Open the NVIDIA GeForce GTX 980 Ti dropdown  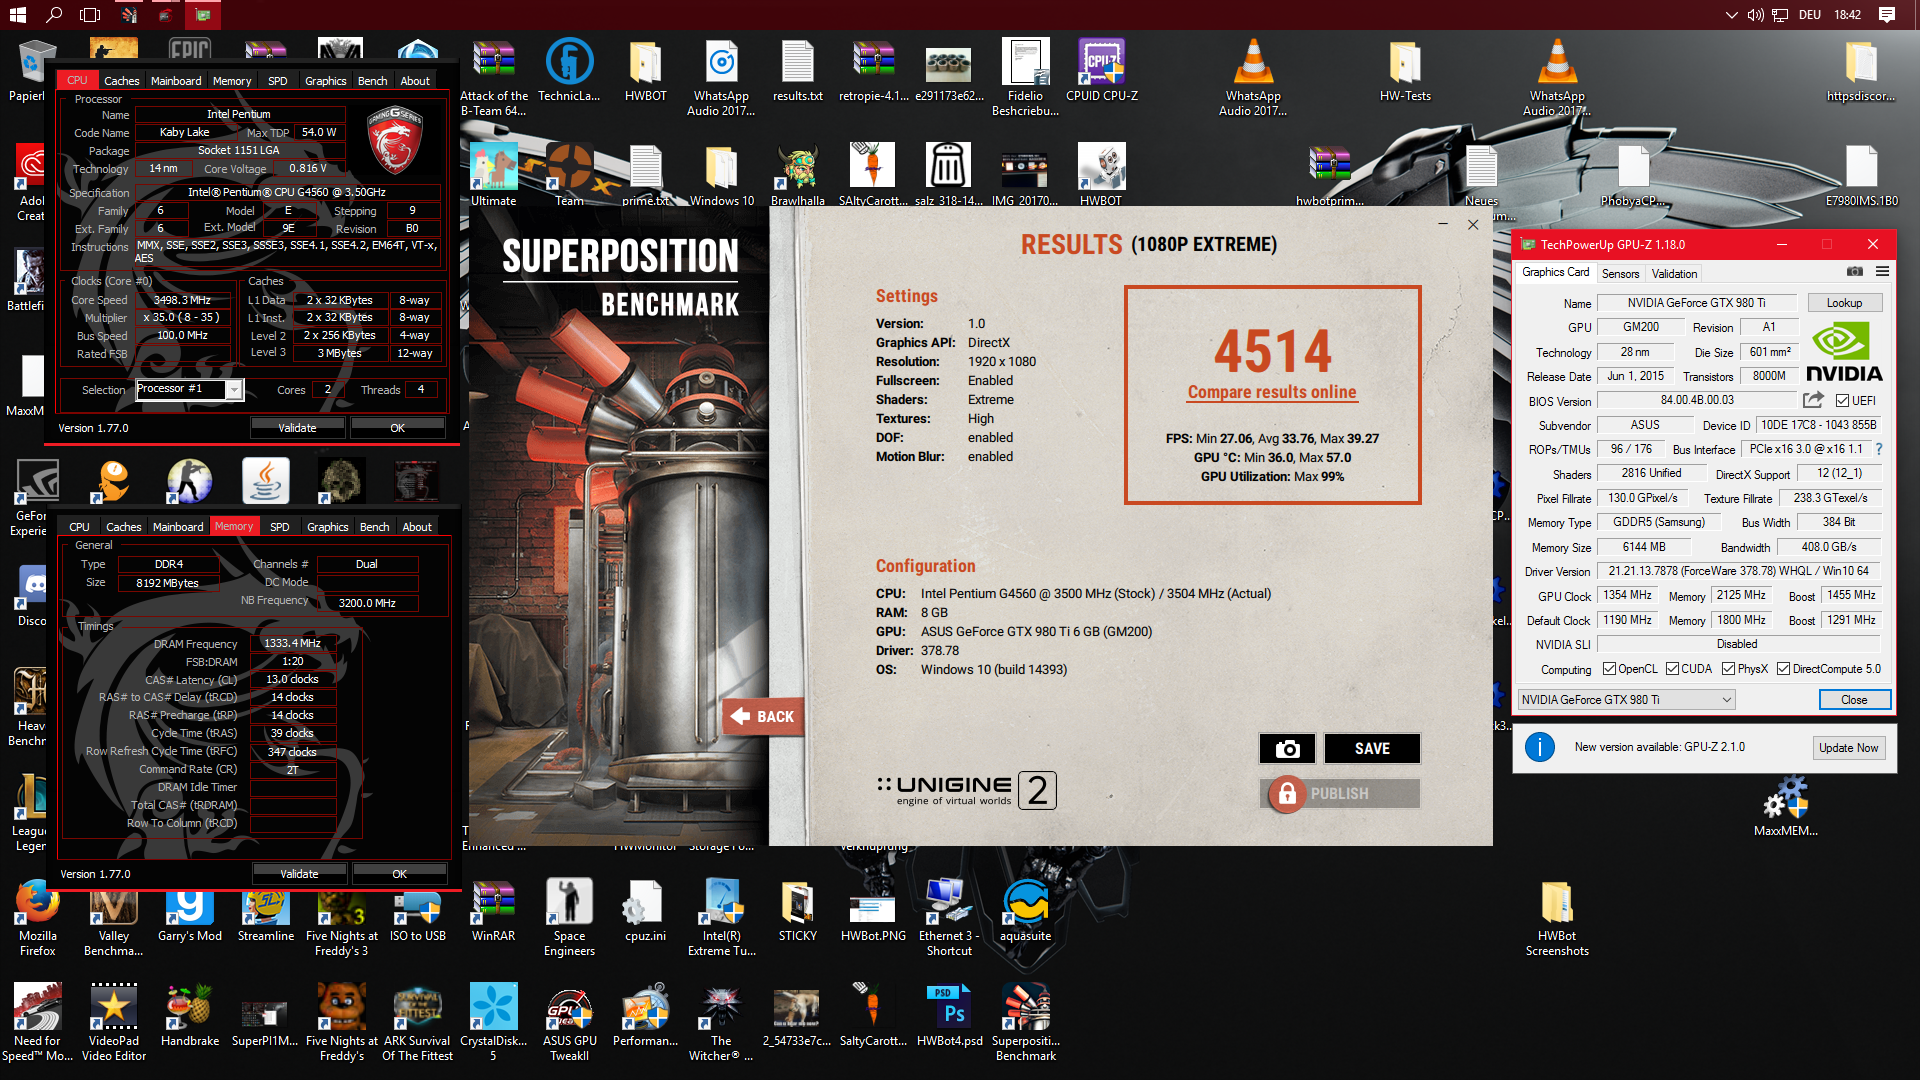(x=1626, y=700)
